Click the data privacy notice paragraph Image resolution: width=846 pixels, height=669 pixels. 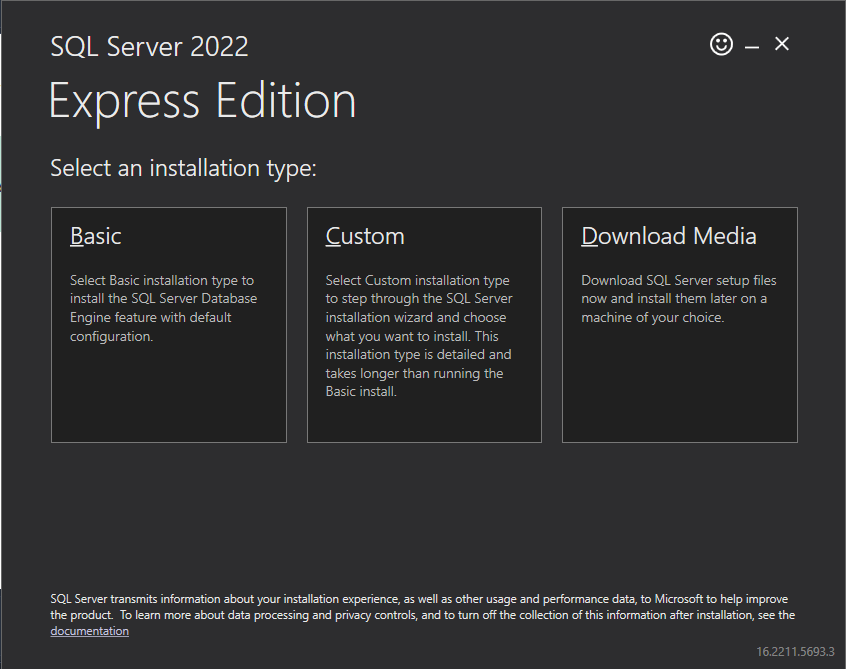click(x=420, y=607)
